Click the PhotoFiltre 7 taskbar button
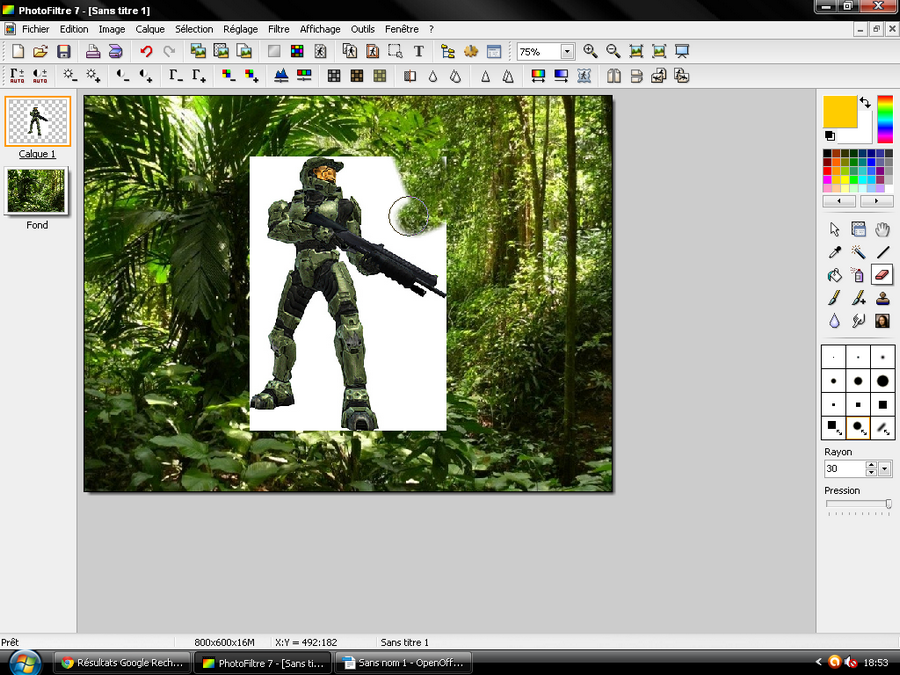900x675 pixels. coord(263,663)
